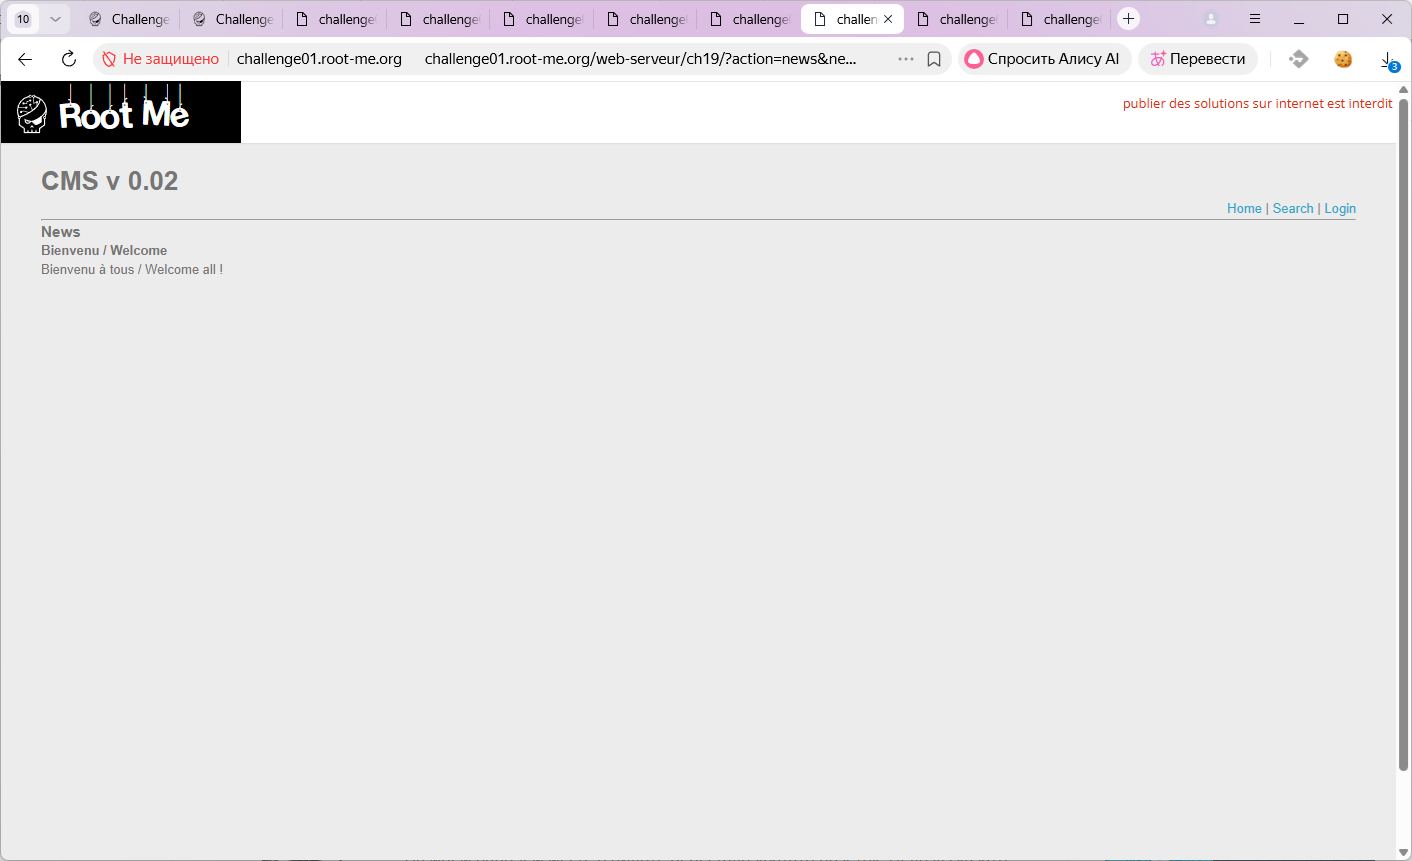Go to the Home link

click(1244, 208)
